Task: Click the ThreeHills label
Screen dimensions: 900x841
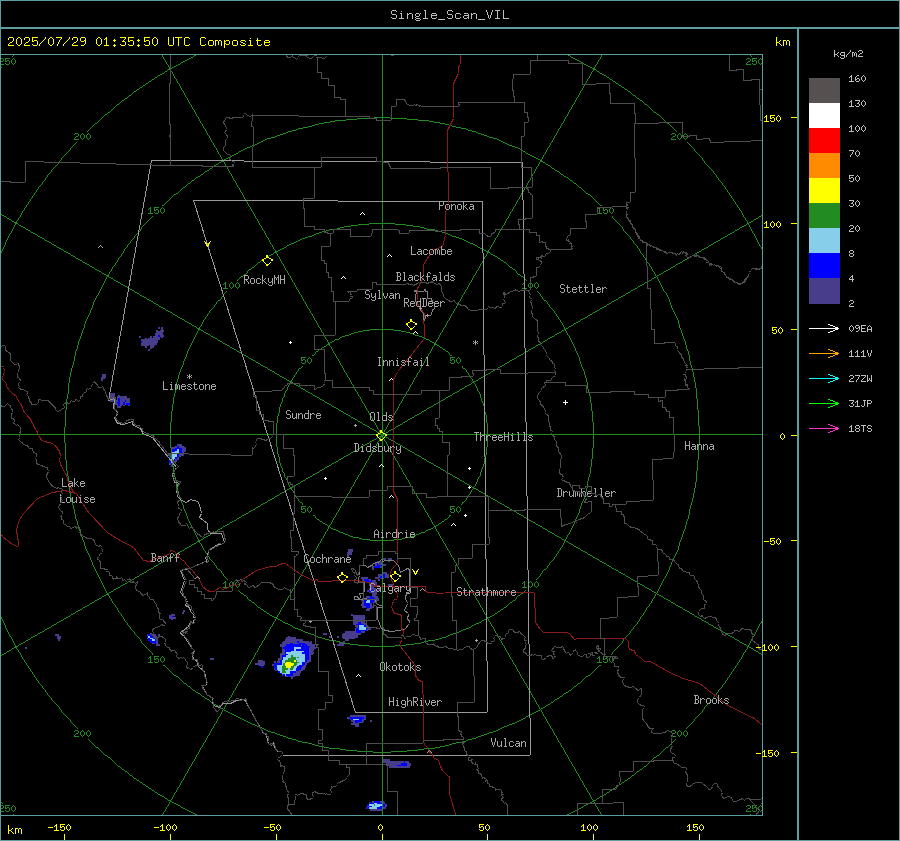Action: (x=503, y=437)
